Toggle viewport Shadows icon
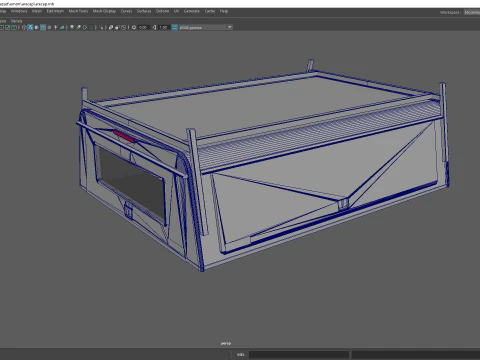 [62, 27]
